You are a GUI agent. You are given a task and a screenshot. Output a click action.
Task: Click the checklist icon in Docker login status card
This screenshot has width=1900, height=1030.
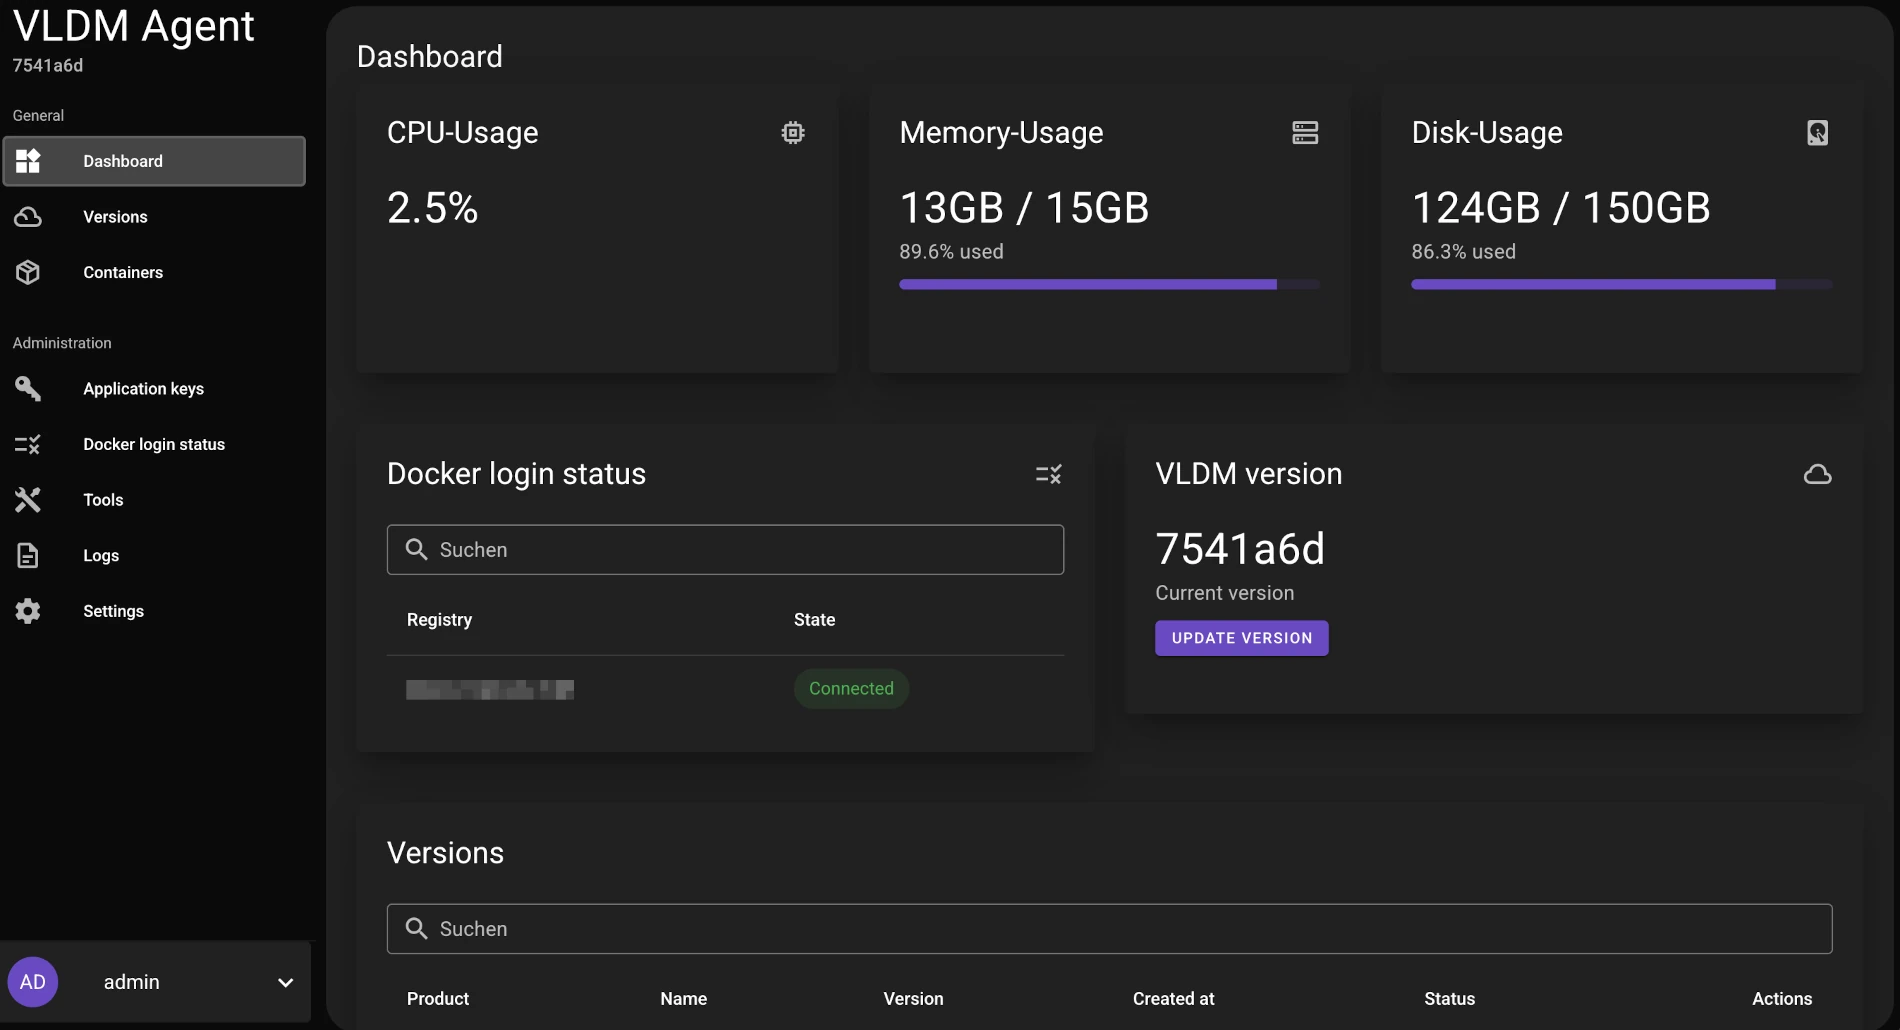(1048, 474)
